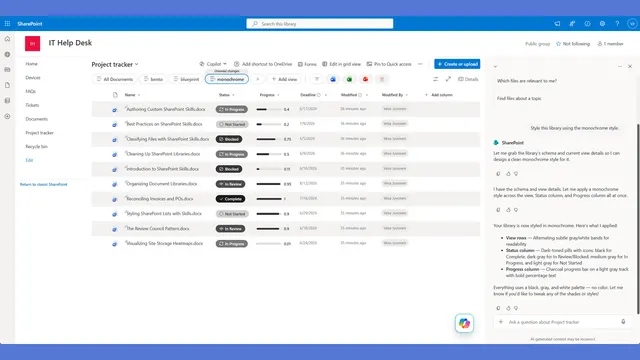The height and width of the screenshot is (360, 640).
Task: Click the microphone icon in the chat box
Action: (x=623, y=322)
